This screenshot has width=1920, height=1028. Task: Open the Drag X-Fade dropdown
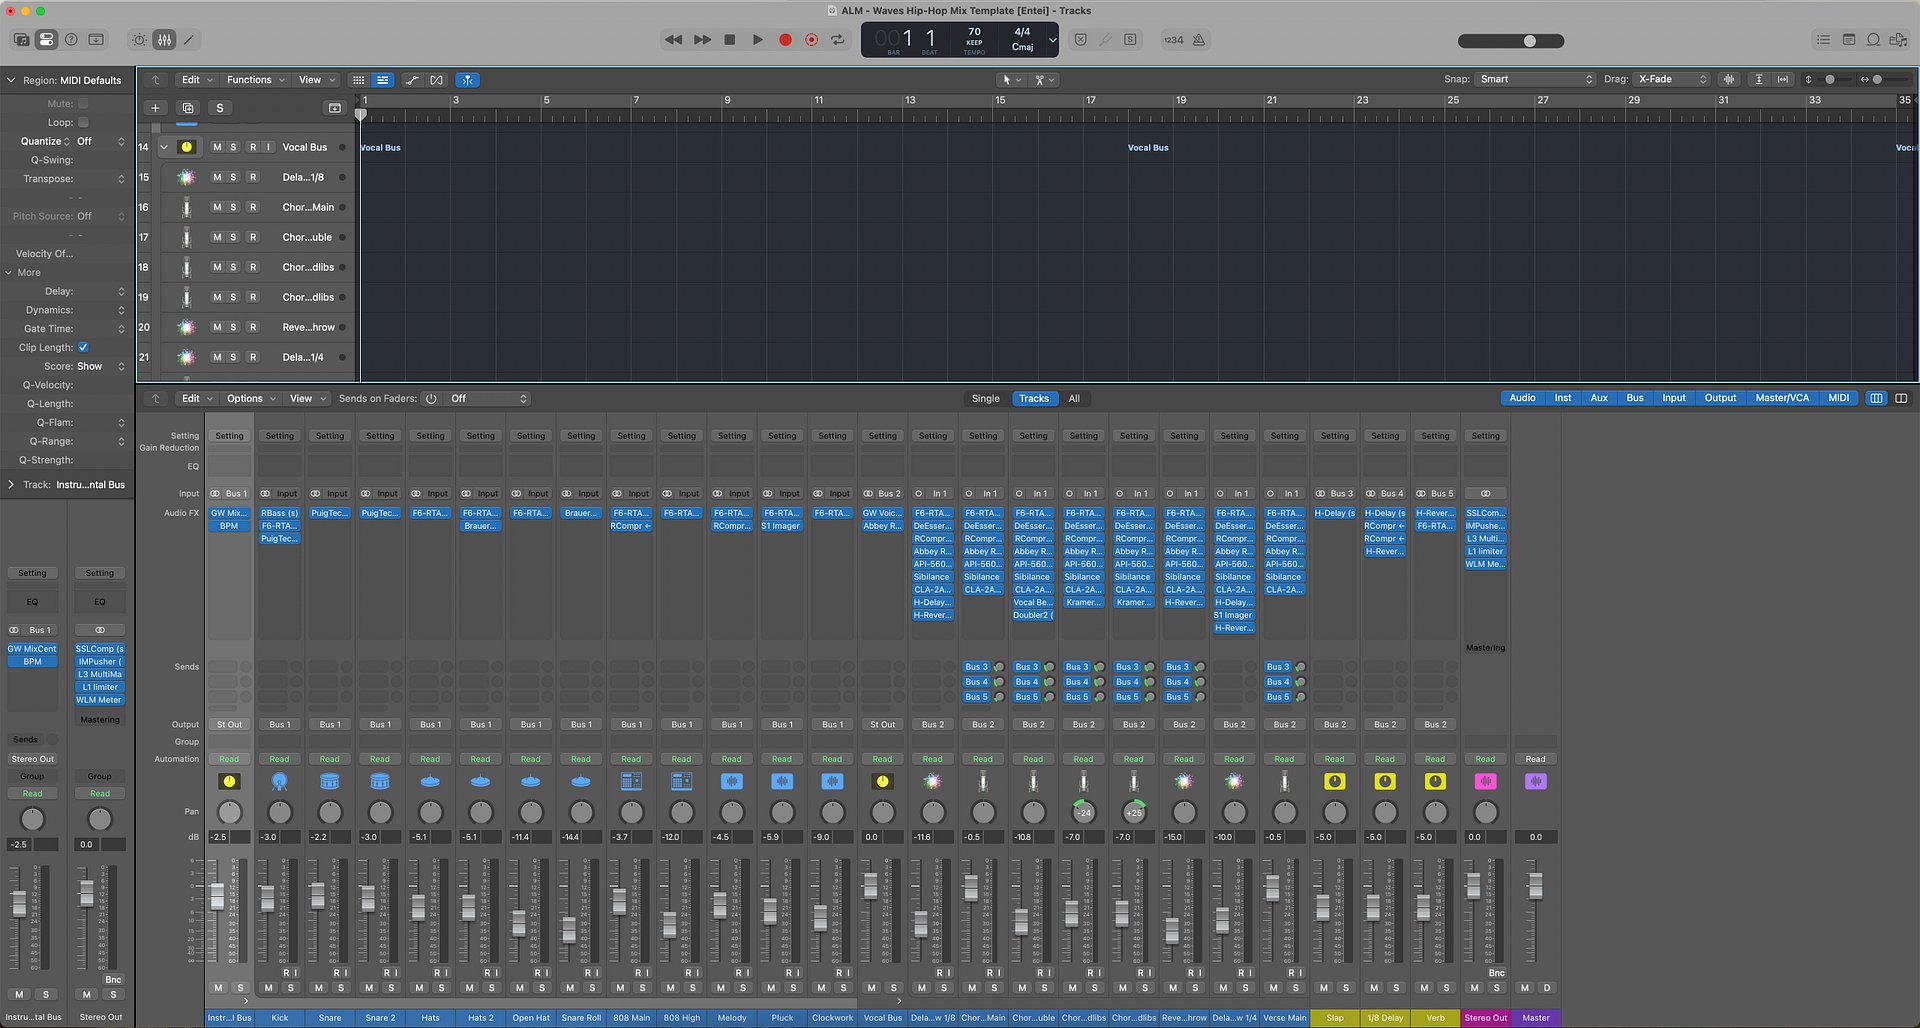(1672, 79)
